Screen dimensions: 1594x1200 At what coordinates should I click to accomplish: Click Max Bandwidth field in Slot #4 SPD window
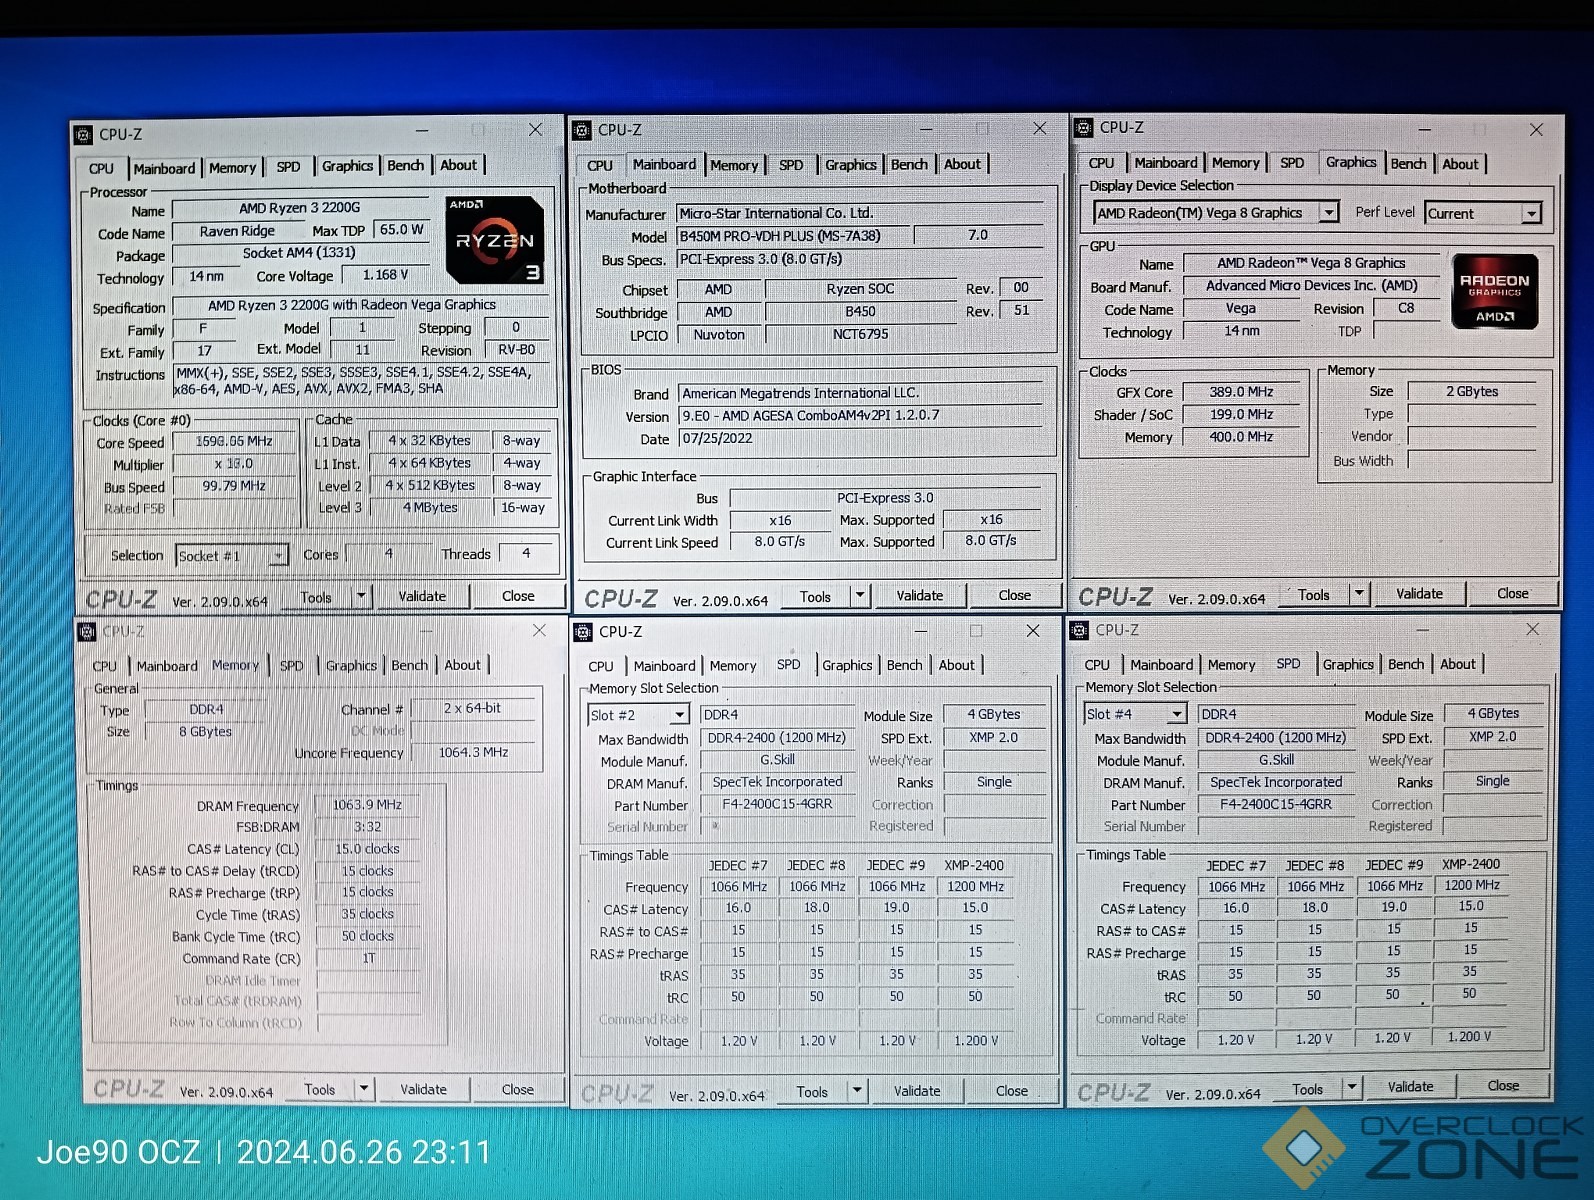point(1275,738)
